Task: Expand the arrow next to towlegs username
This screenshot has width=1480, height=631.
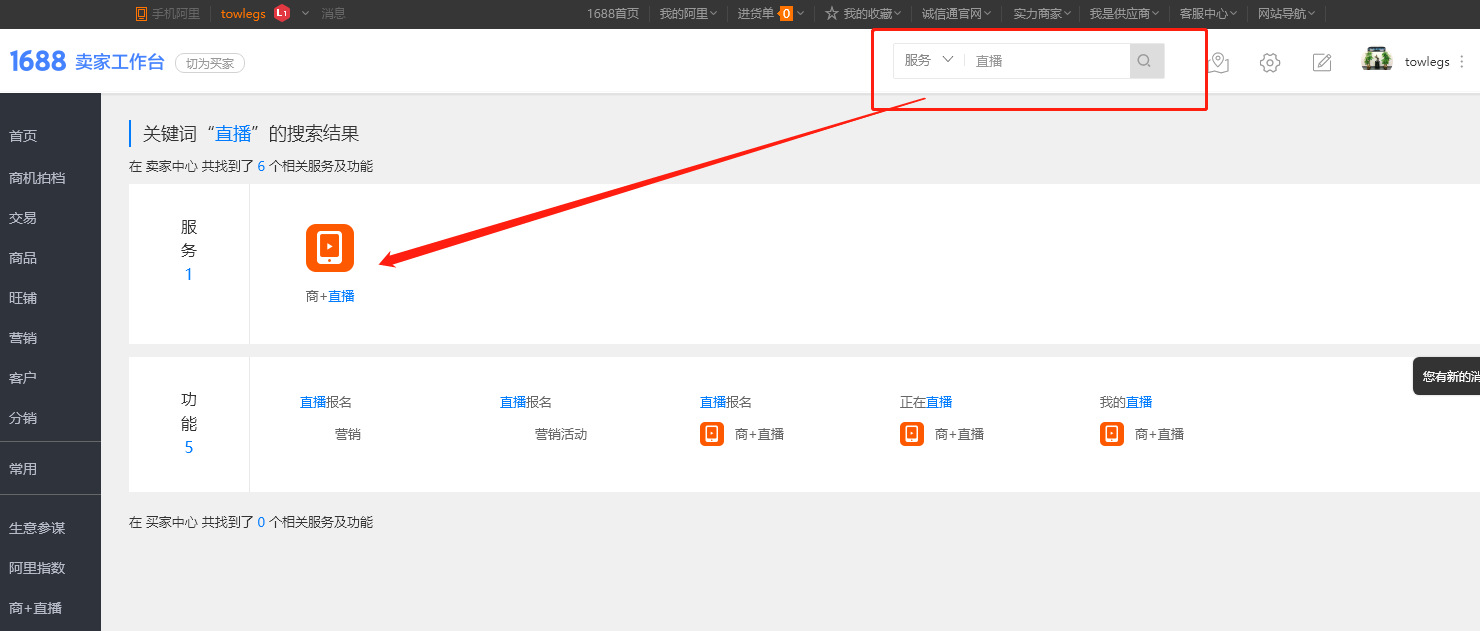Action: (305, 14)
